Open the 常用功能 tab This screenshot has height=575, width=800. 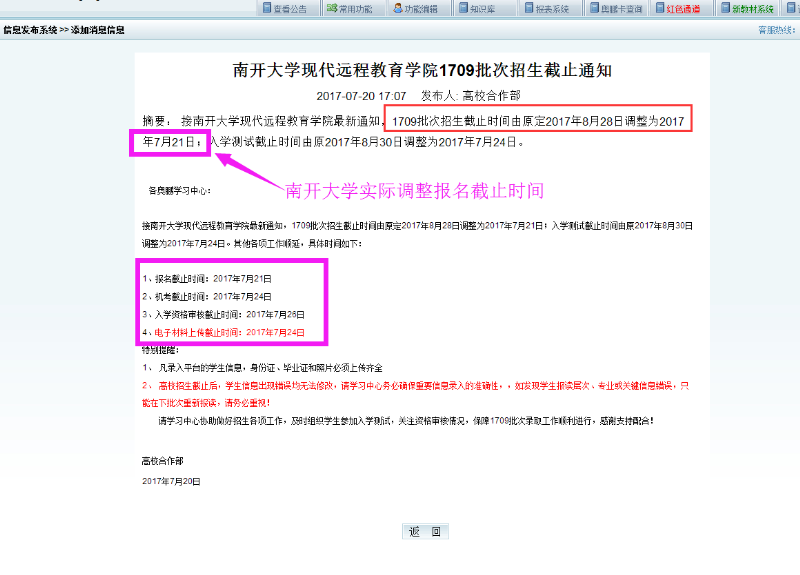350,9
